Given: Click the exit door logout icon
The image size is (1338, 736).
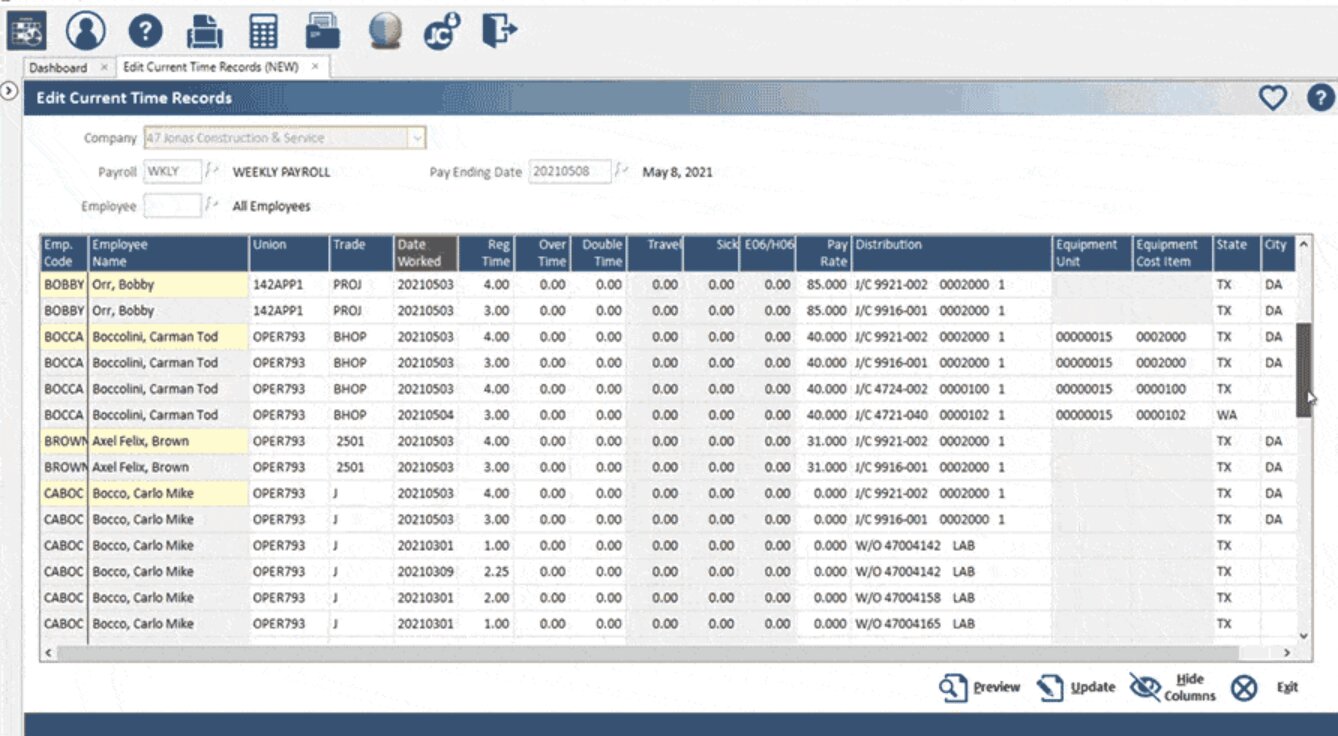Looking at the screenshot, I should click(x=498, y=31).
